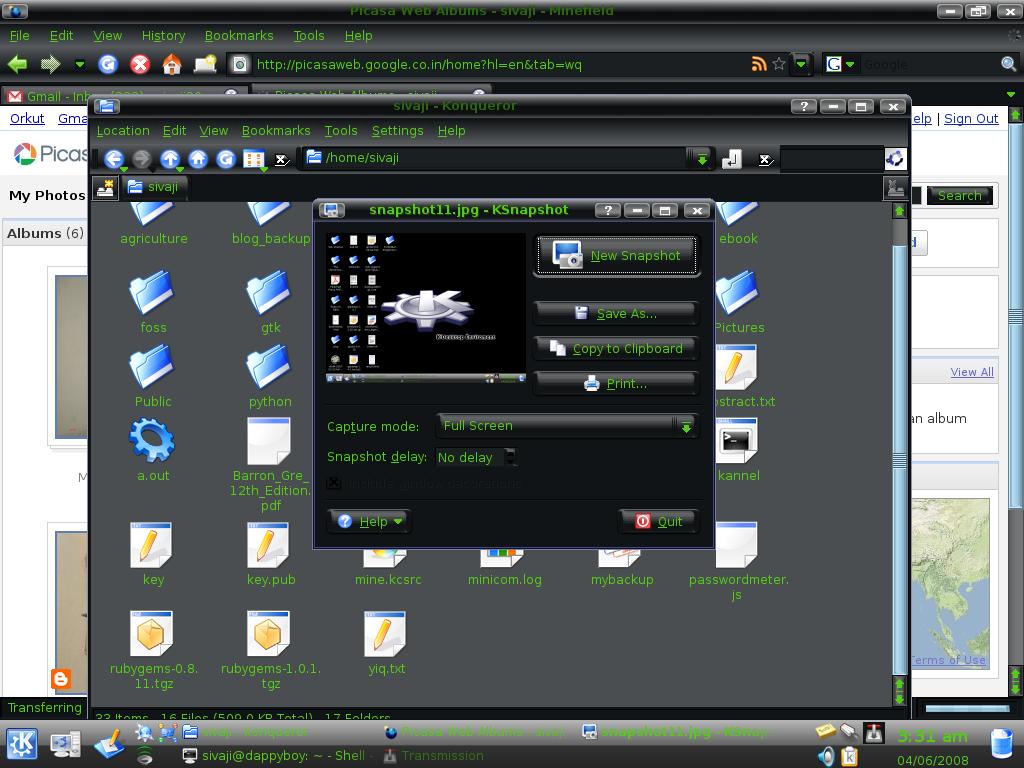The image size is (1024, 768).
Task: Open new tab icon in Konqueror tab bar
Action: pos(105,187)
